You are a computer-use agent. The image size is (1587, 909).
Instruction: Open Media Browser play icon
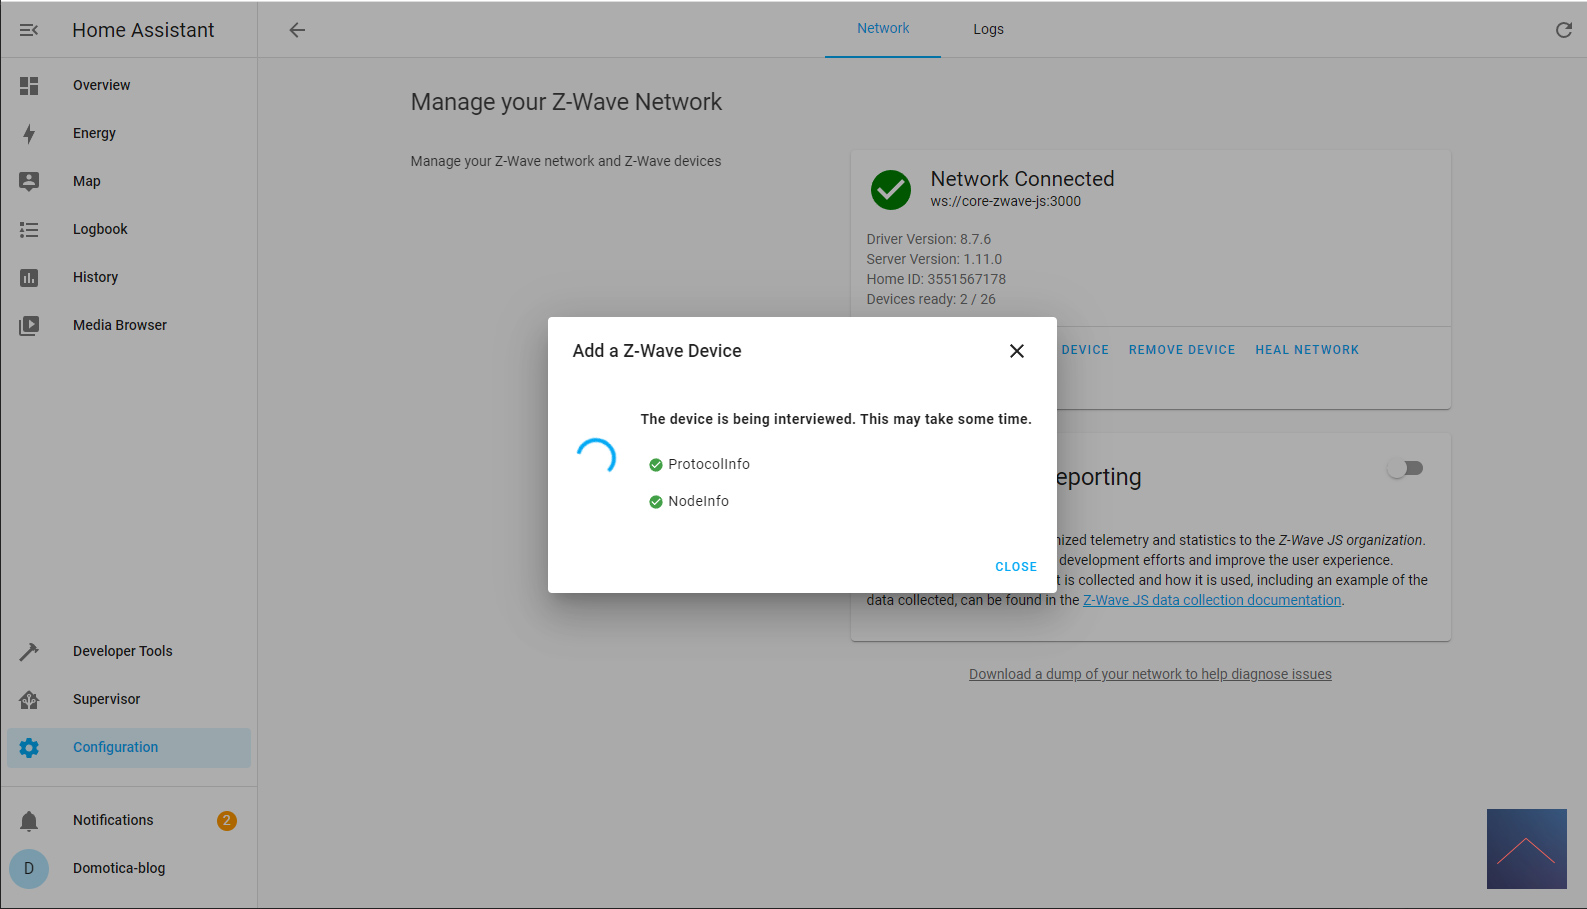(29, 325)
